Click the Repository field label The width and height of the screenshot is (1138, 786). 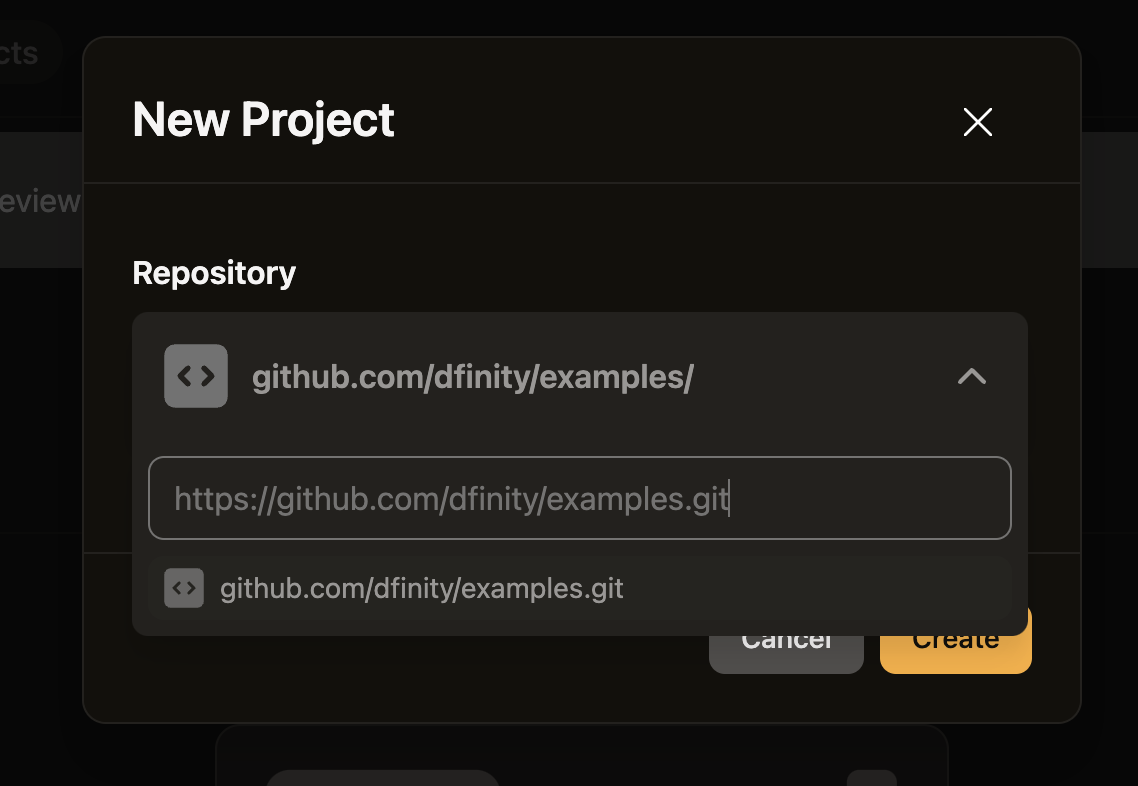[214, 273]
